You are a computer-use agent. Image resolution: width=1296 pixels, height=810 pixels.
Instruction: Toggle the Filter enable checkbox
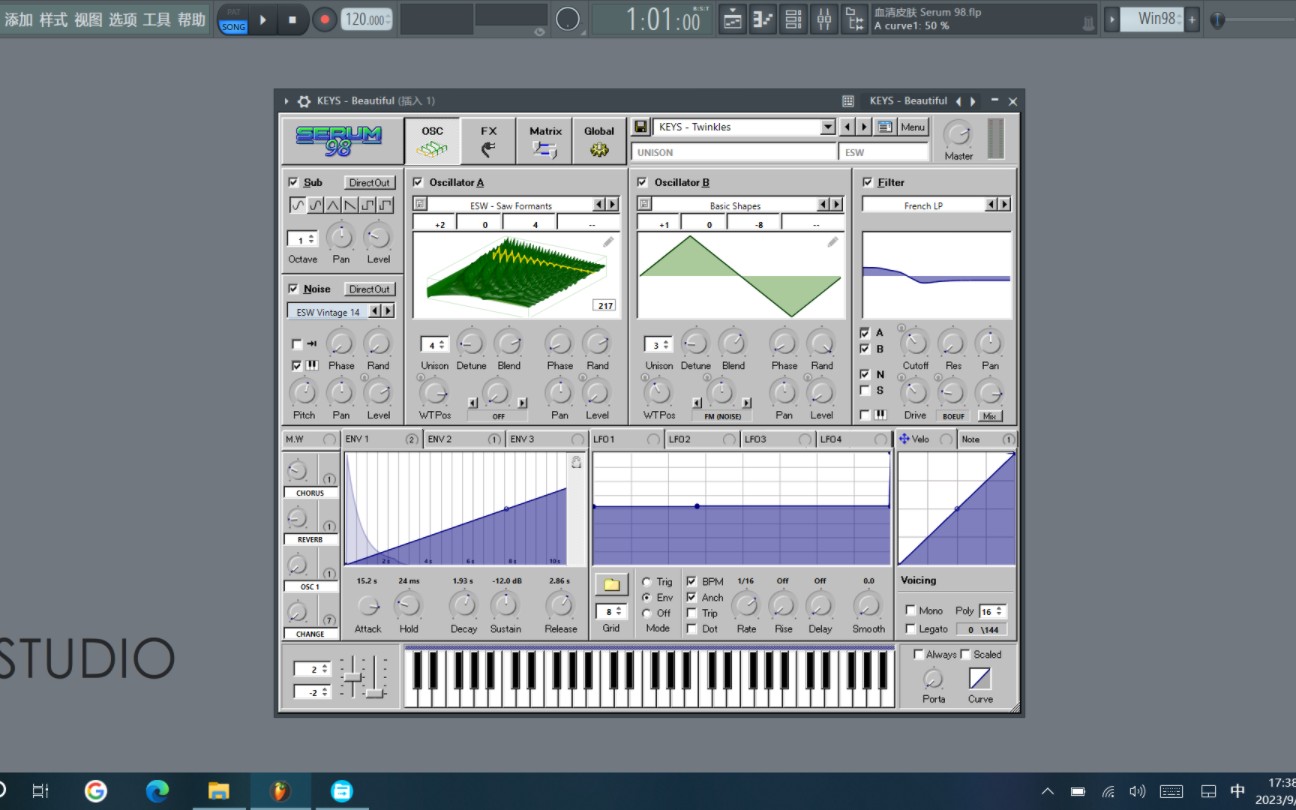pyautogui.click(x=867, y=182)
